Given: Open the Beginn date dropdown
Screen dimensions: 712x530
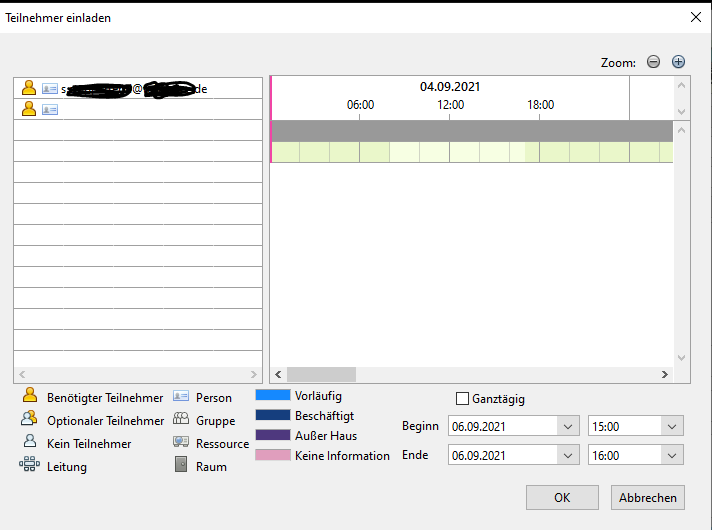Looking at the screenshot, I should tap(568, 426).
